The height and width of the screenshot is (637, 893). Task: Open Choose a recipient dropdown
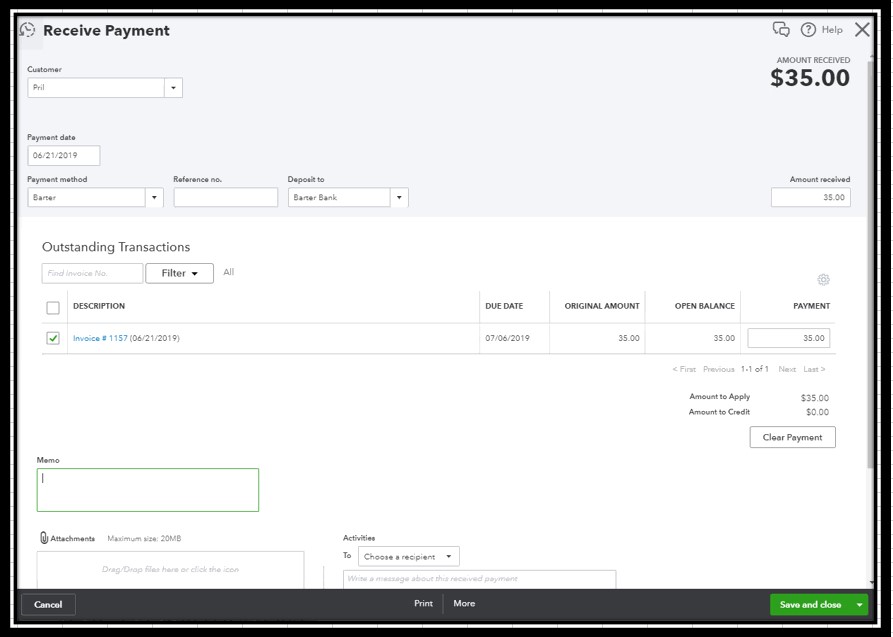point(408,557)
